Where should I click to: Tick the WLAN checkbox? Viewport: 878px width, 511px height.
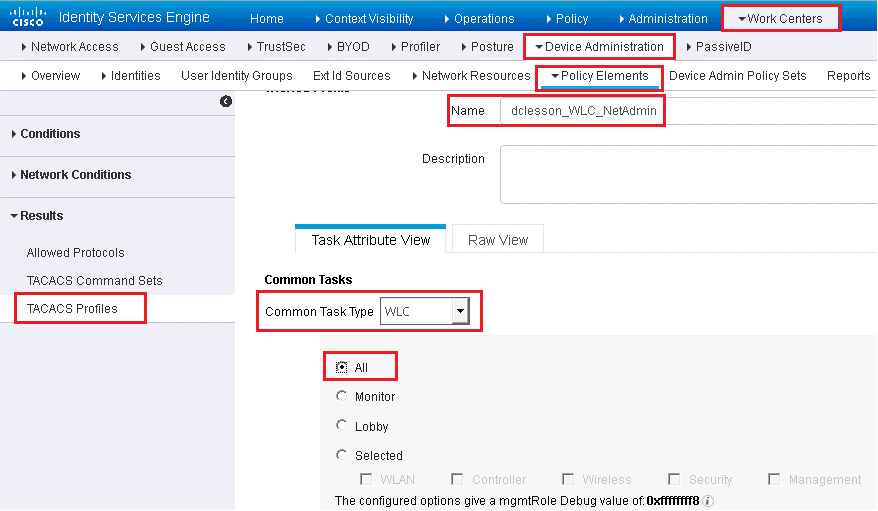point(366,480)
